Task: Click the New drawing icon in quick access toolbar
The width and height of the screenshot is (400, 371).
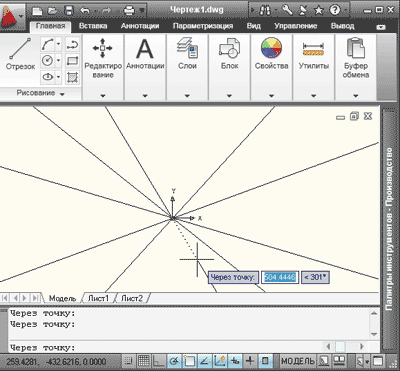Action: pos(37,11)
